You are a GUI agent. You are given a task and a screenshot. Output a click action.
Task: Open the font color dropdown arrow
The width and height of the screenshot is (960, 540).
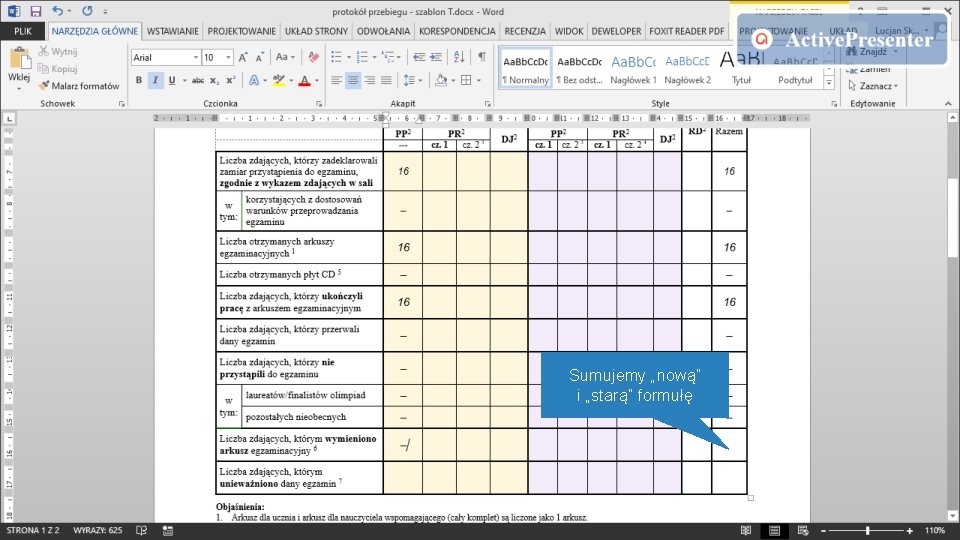[317, 80]
